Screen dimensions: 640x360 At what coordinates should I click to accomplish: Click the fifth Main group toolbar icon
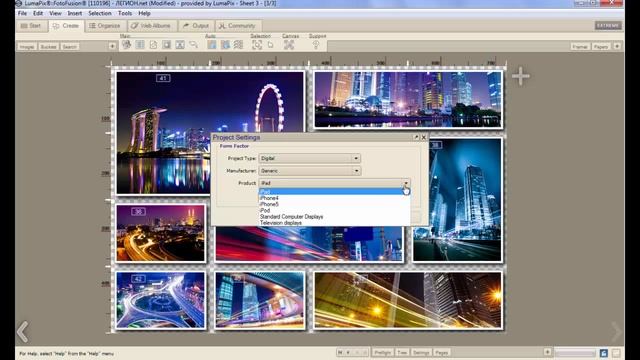(180, 44)
